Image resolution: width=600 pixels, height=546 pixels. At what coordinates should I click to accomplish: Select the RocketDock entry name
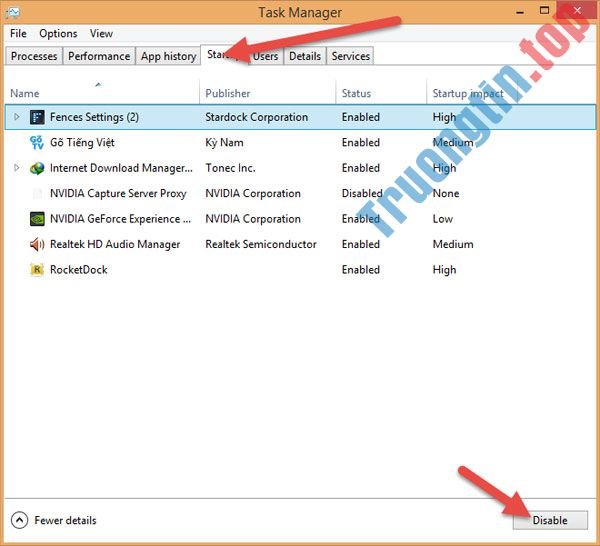point(79,270)
